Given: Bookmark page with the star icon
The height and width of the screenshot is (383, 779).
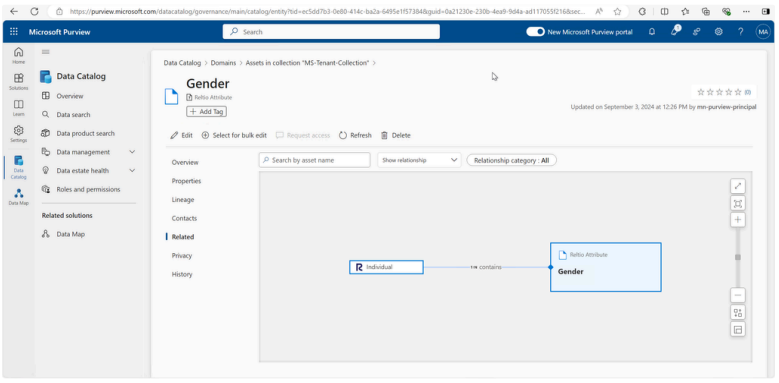Looking at the screenshot, I should 617,11.
